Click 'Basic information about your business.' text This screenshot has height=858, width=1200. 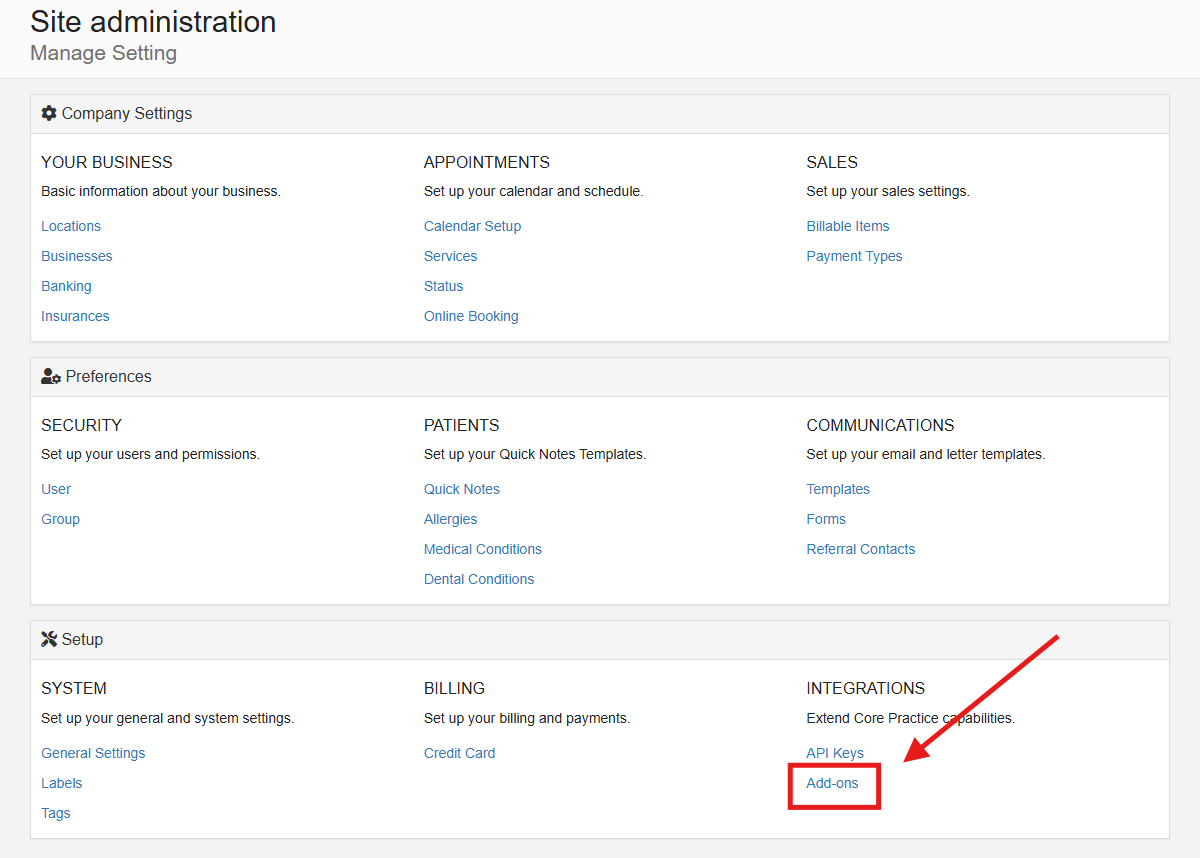161,191
